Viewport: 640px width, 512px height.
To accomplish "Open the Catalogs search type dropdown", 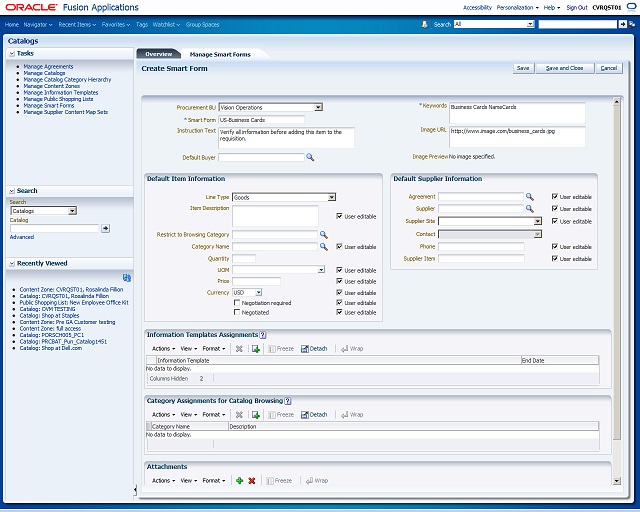I will pyautogui.click(x=72, y=211).
